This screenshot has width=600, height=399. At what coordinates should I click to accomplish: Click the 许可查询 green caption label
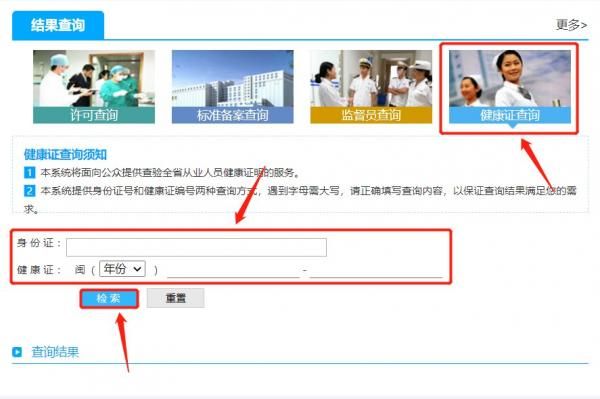coord(94,115)
